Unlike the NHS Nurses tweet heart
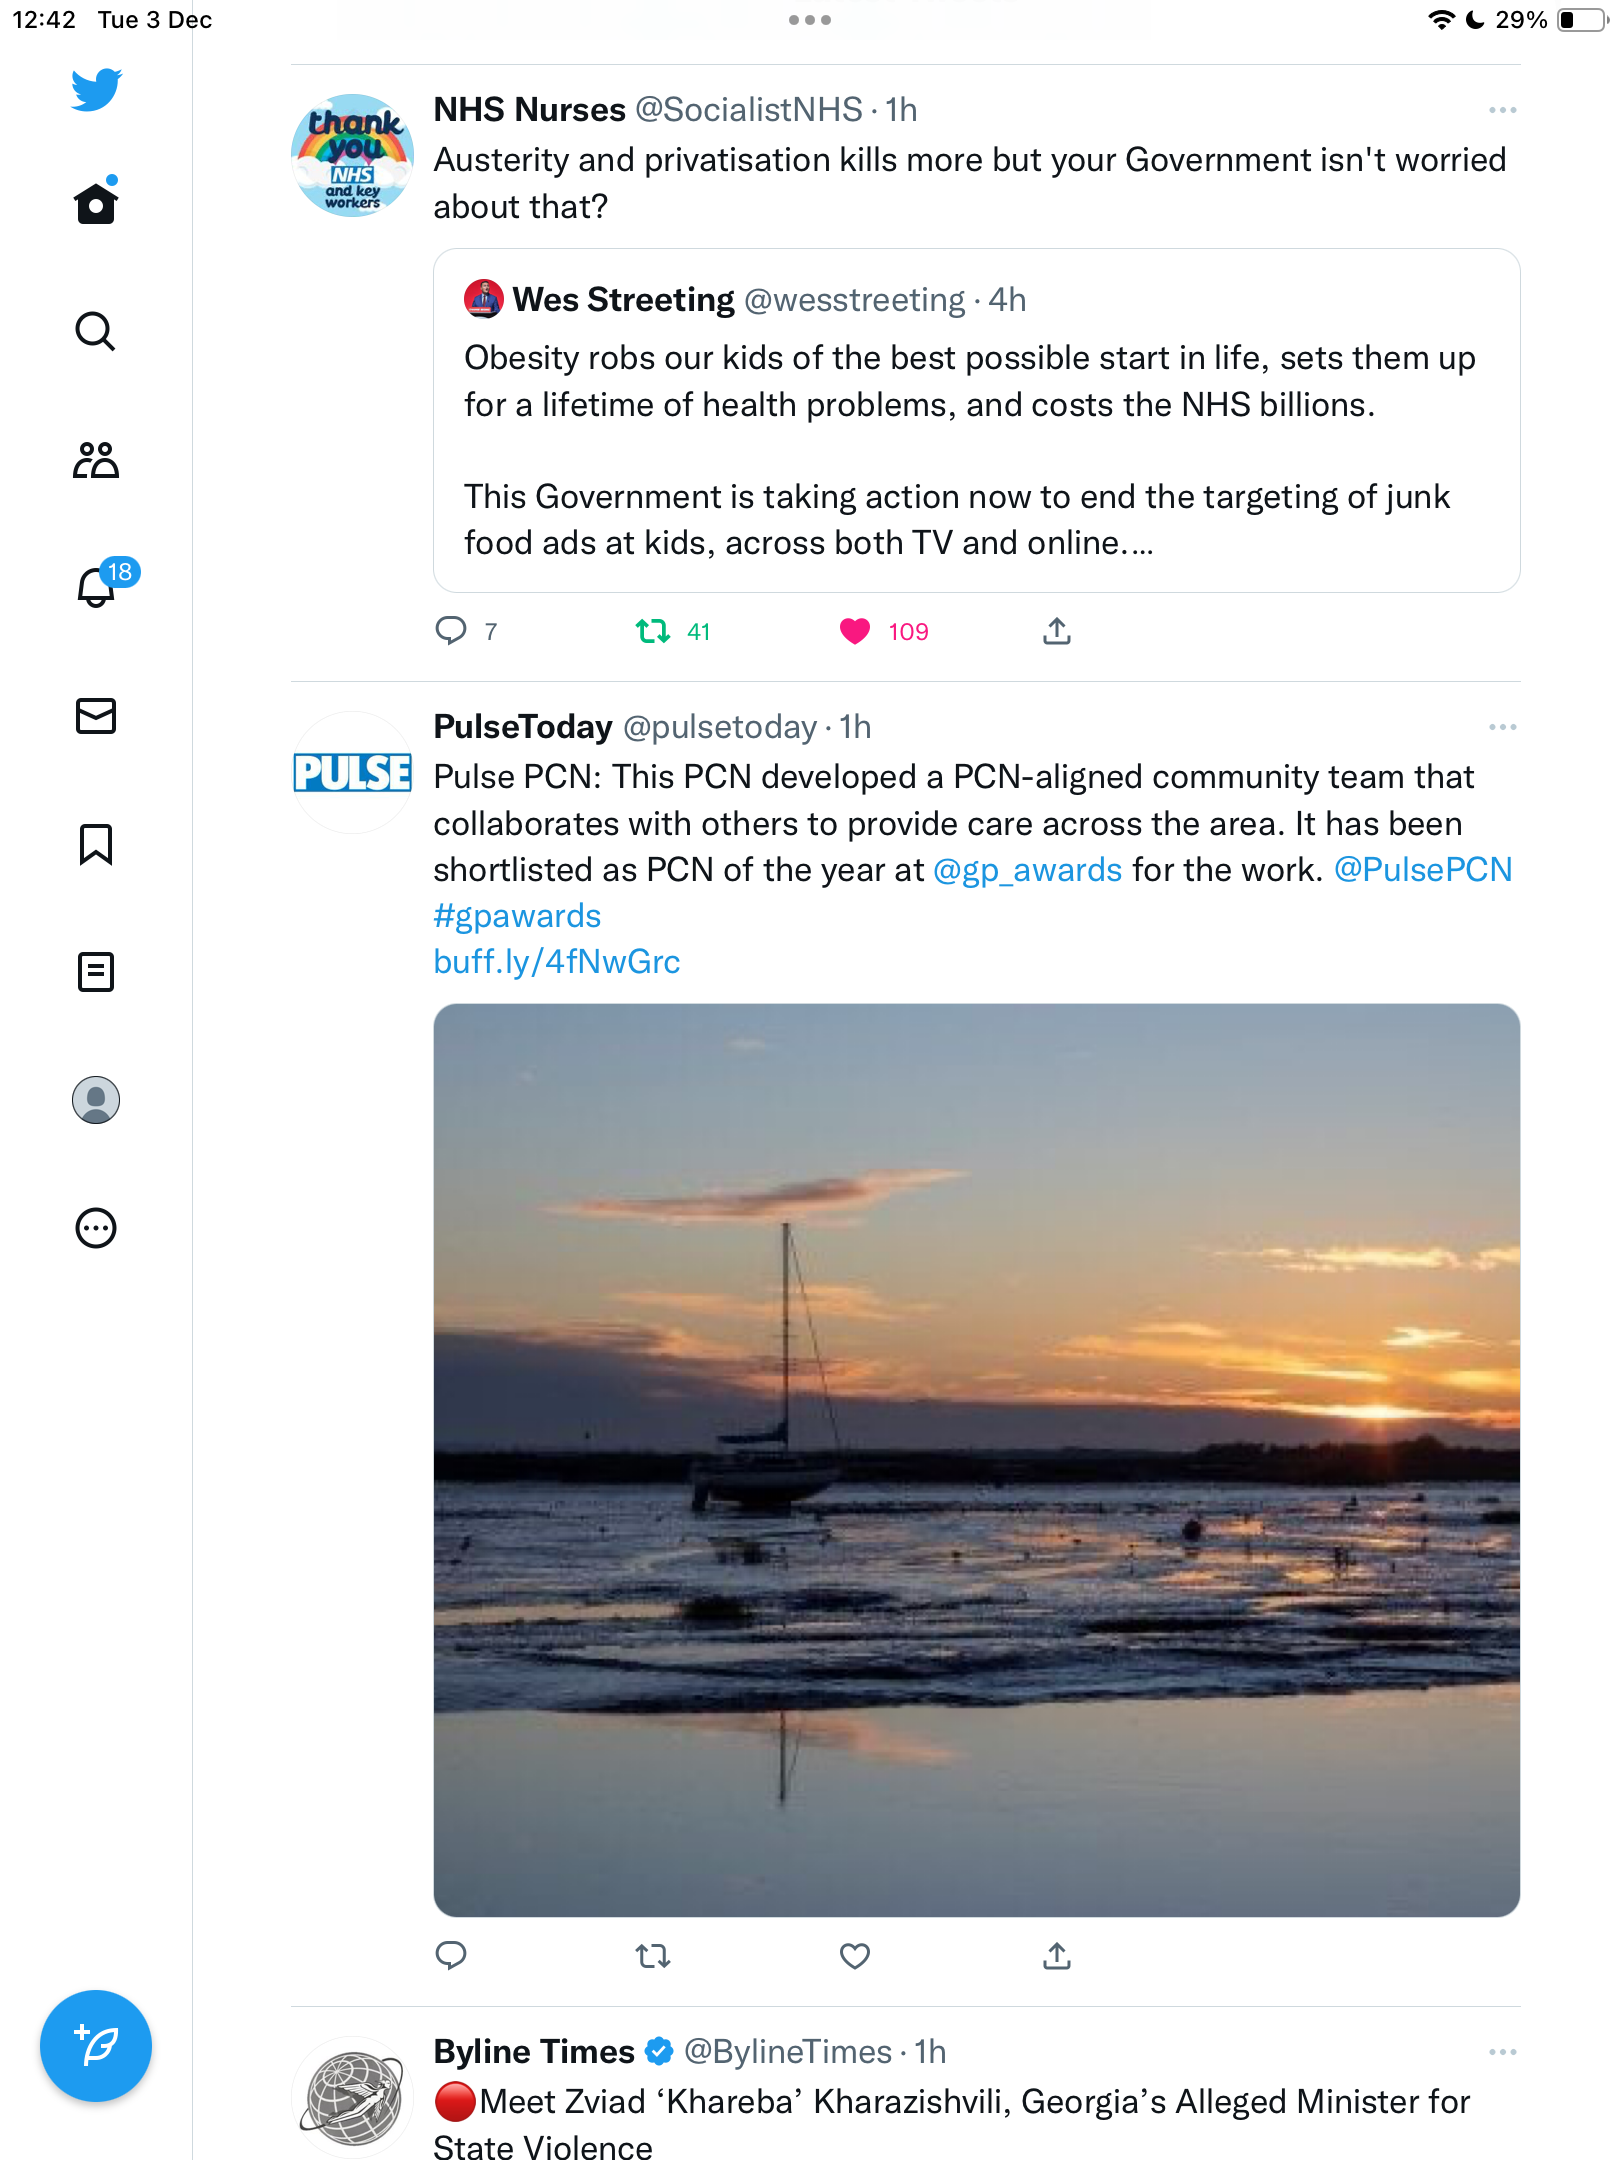The image size is (1620, 2160). point(855,632)
